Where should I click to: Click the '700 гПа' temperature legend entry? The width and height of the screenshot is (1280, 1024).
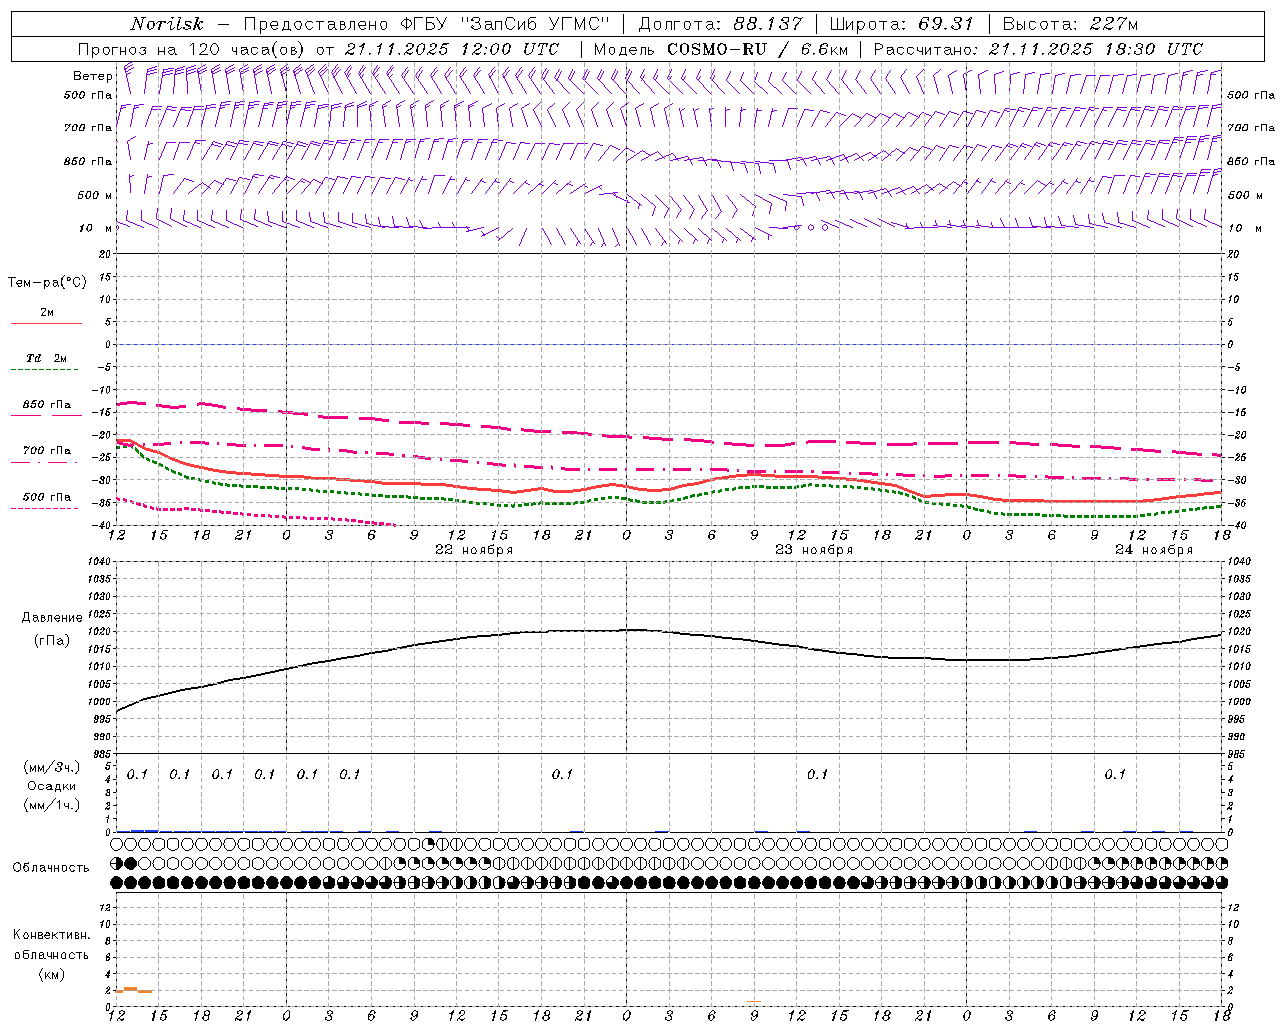(47, 451)
